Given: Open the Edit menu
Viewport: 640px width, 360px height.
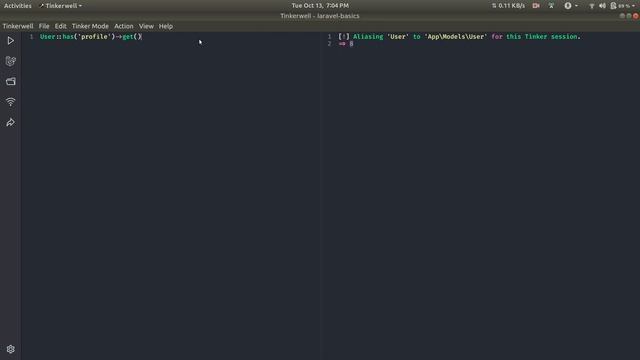Looking at the screenshot, I should (x=60, y=26).
